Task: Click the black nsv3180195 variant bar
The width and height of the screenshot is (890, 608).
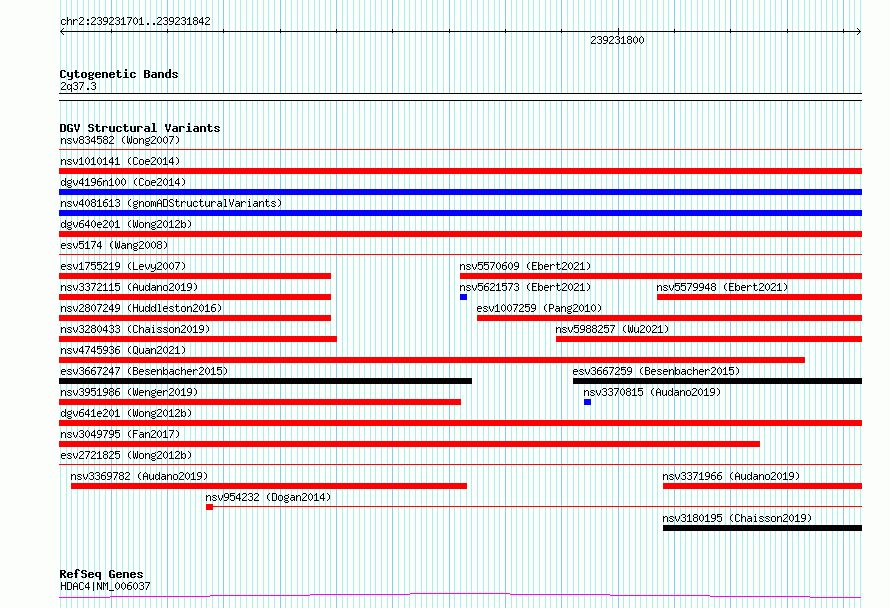Action: pyautogui.click(x=762, y=528)
